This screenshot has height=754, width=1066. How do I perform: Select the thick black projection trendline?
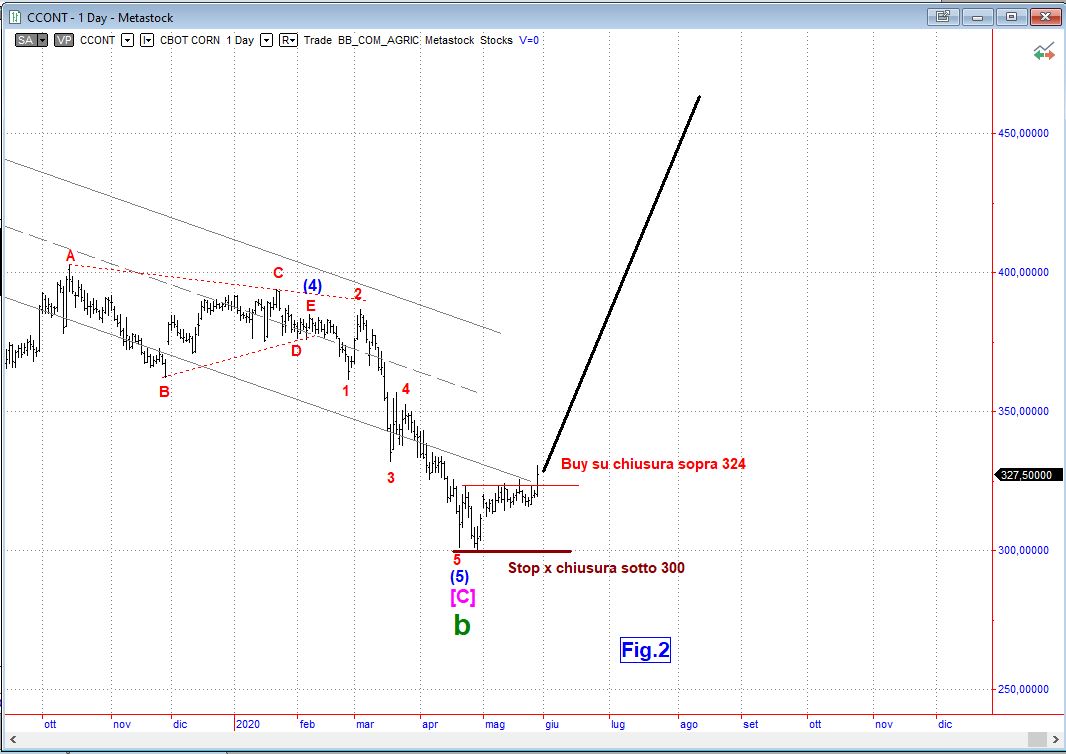[x=621, y=284]
